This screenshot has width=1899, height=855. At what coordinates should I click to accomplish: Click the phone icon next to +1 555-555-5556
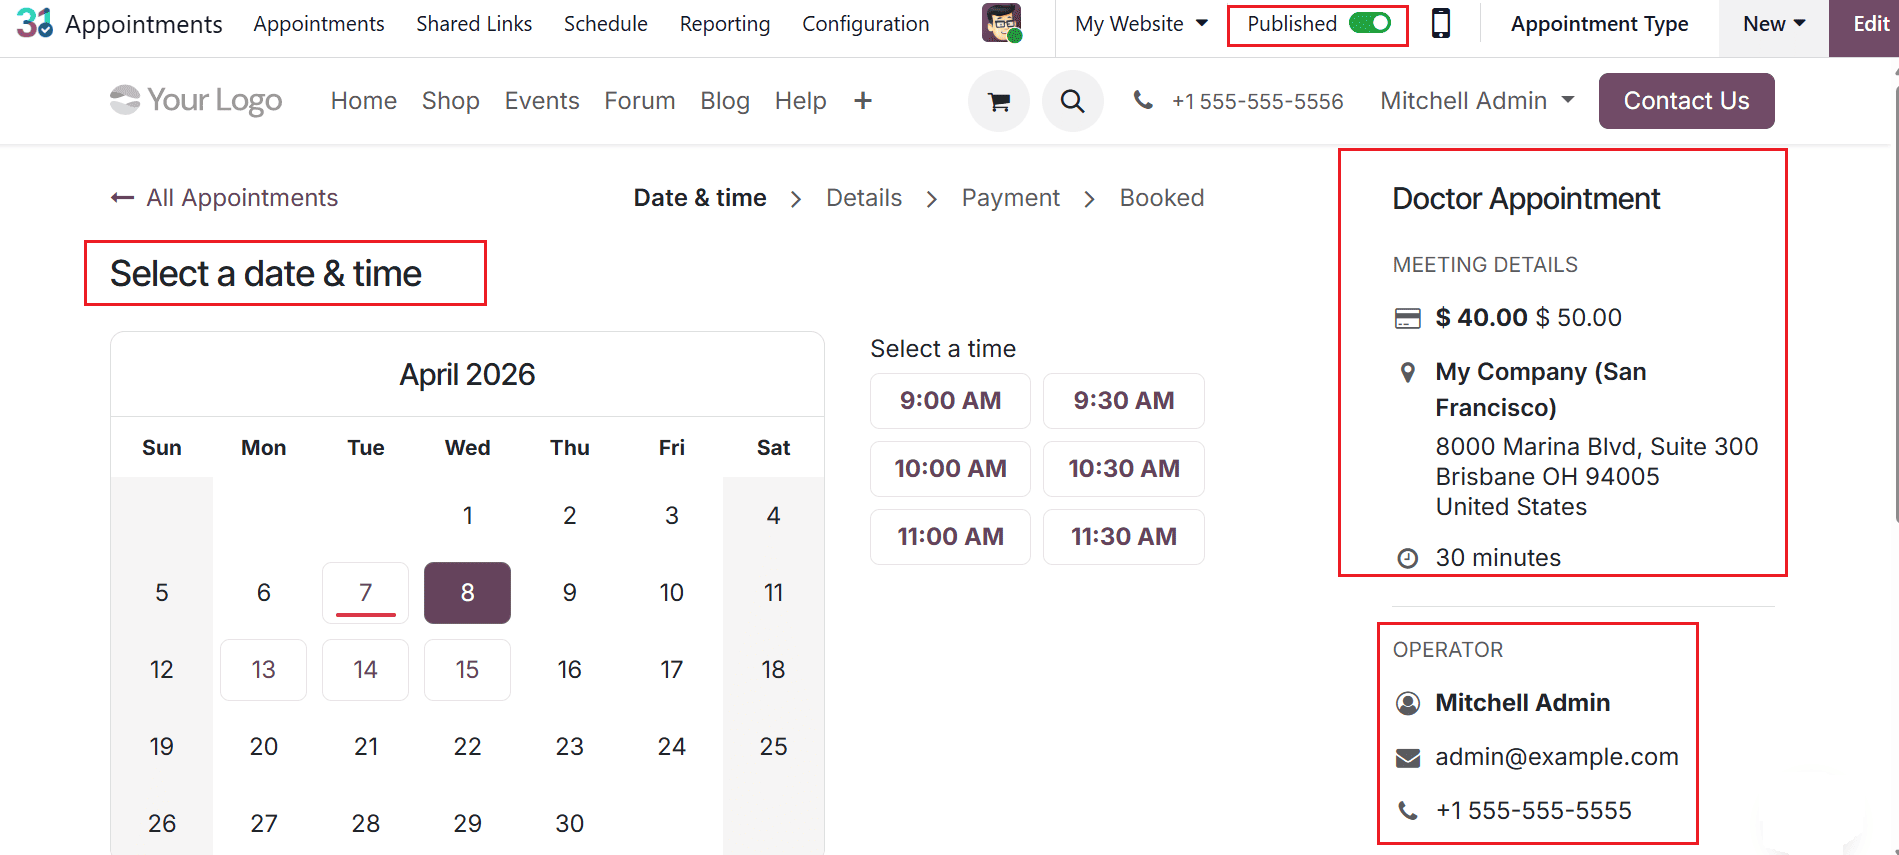tap(1143, 100)
